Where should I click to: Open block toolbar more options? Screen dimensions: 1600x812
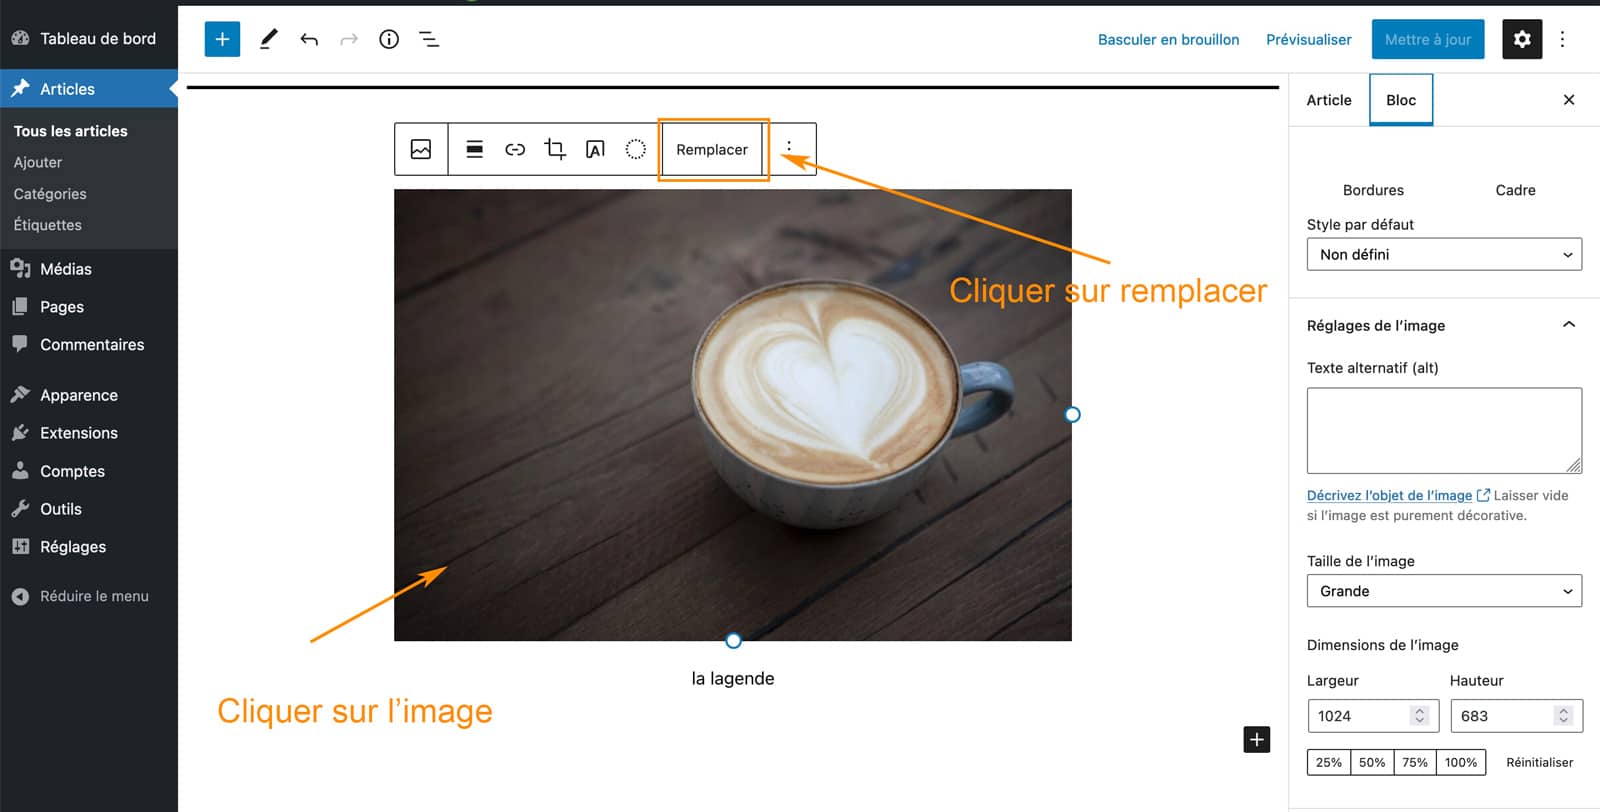(789, 149)
